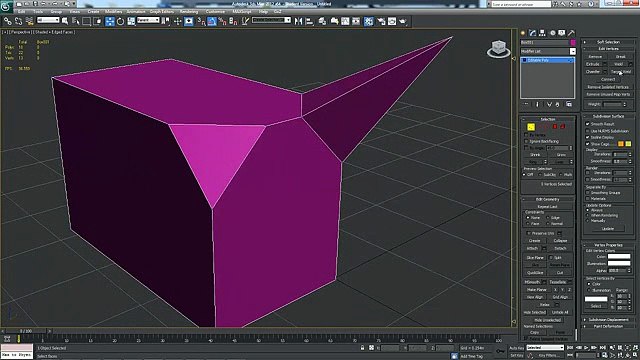640x360 pixels.
Task: Toggle the 3D Snaps icon
Action: pos(201,21)
